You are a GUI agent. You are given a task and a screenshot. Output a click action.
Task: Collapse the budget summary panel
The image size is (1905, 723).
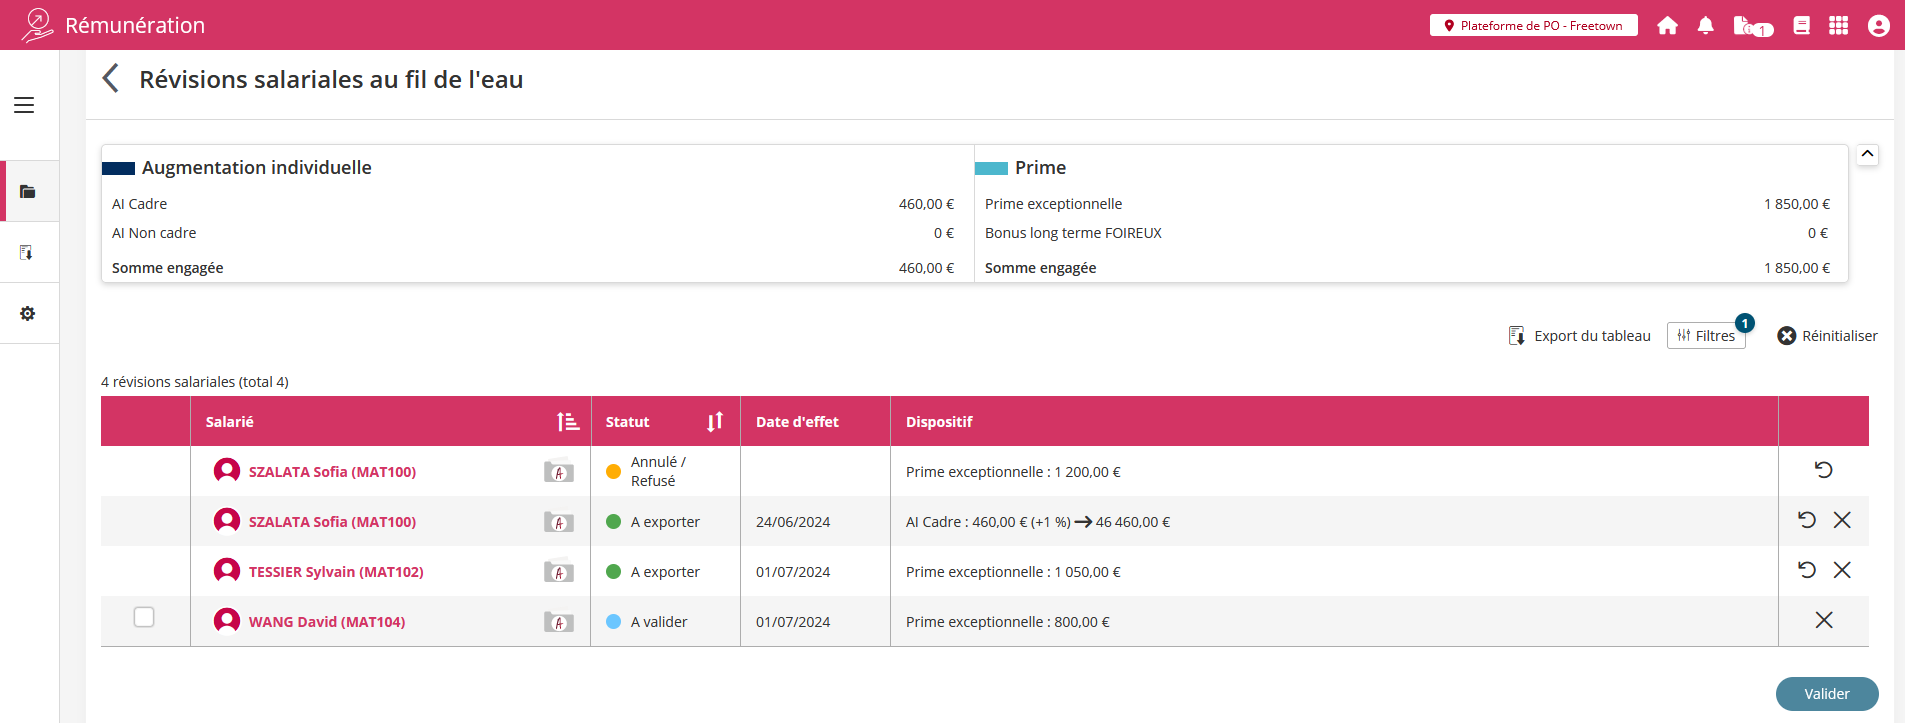pyautogui.click(x=1867, y=154)
